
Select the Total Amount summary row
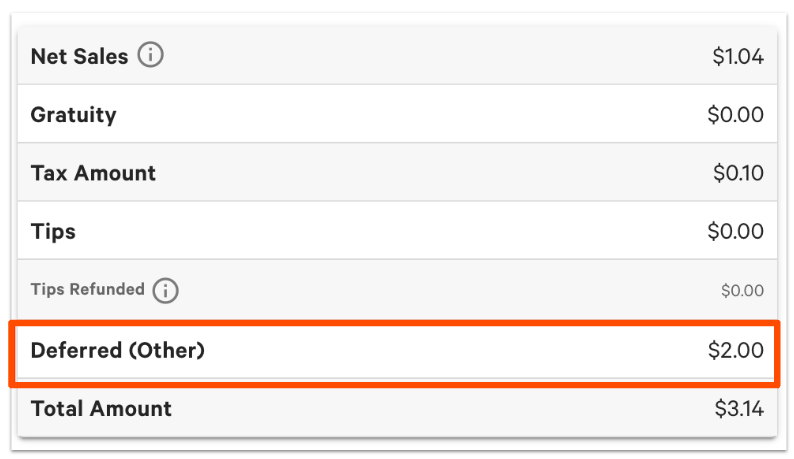(395, 408)
